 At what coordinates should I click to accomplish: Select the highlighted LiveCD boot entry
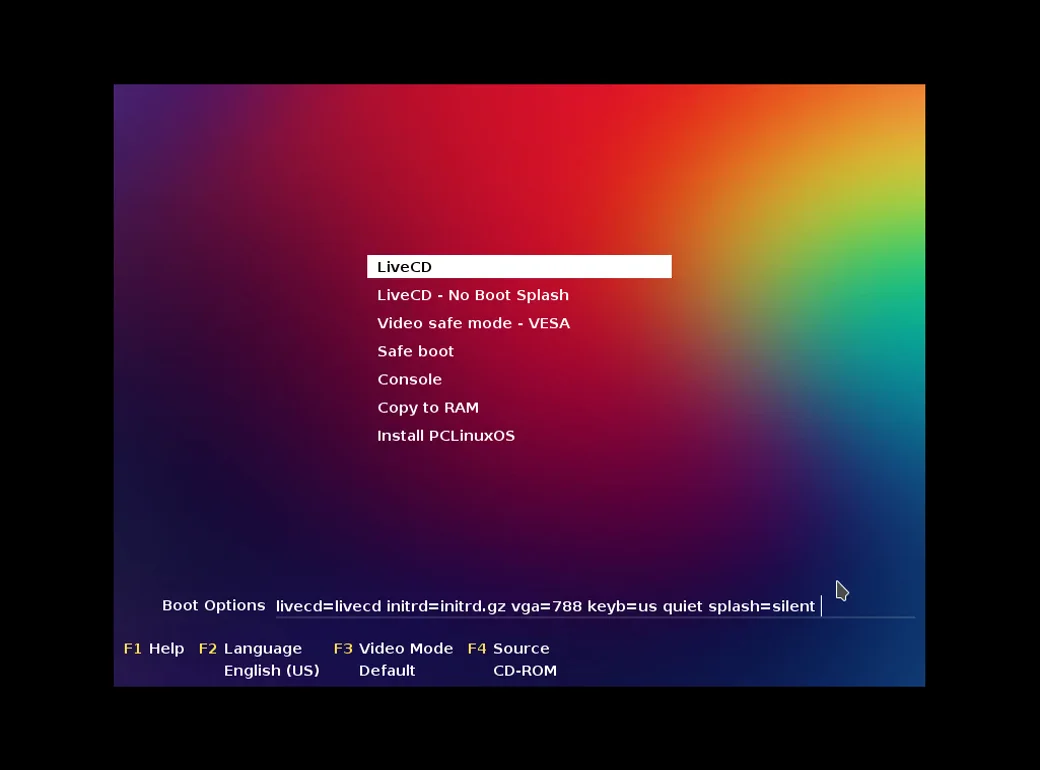519,267
